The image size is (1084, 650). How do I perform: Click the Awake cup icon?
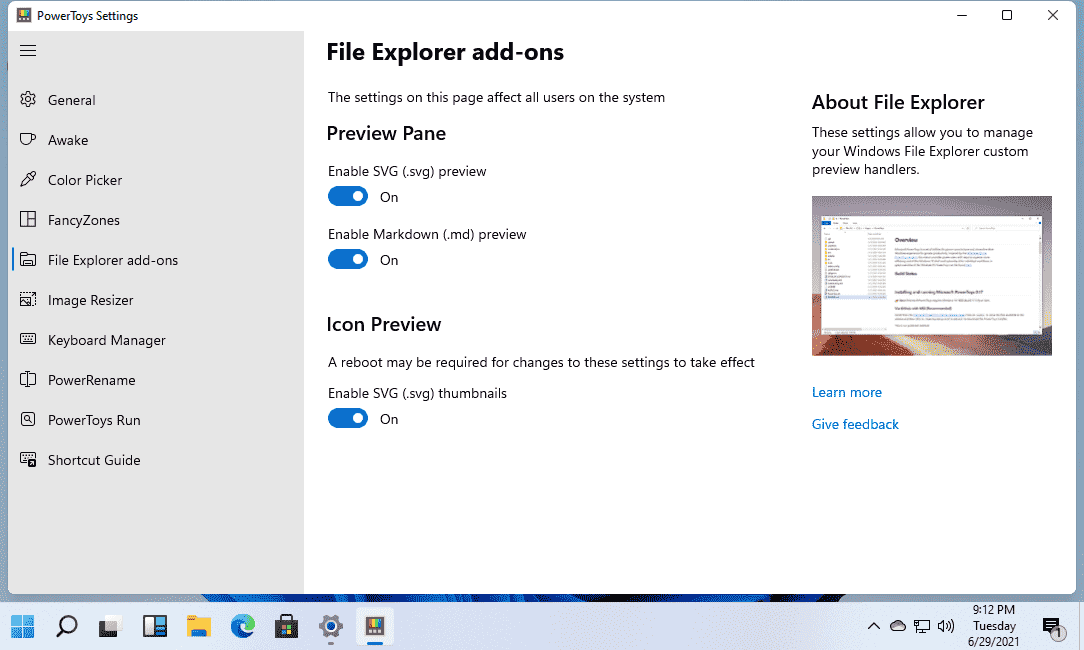(28, 140)
